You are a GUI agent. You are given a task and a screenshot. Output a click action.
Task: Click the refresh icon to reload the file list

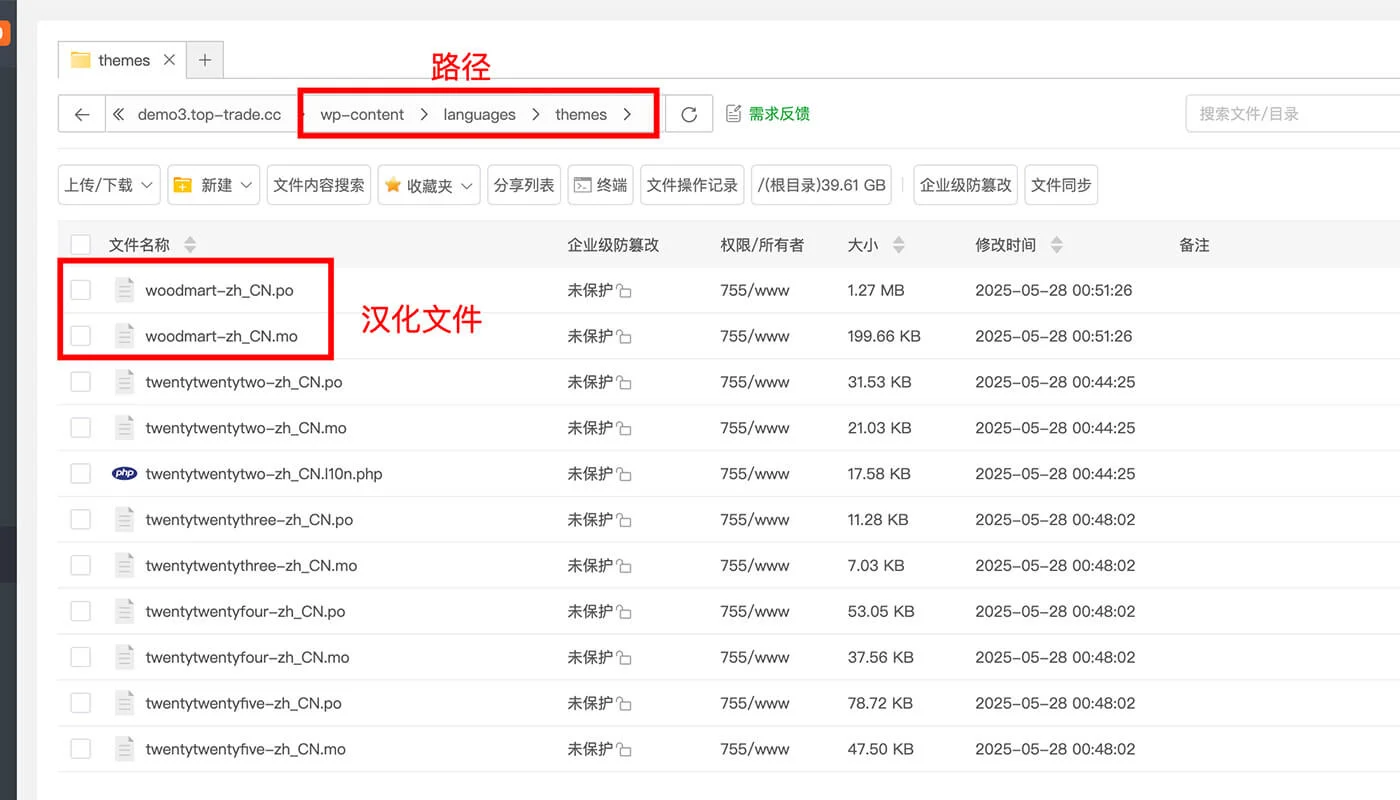[x=689, y=113]
